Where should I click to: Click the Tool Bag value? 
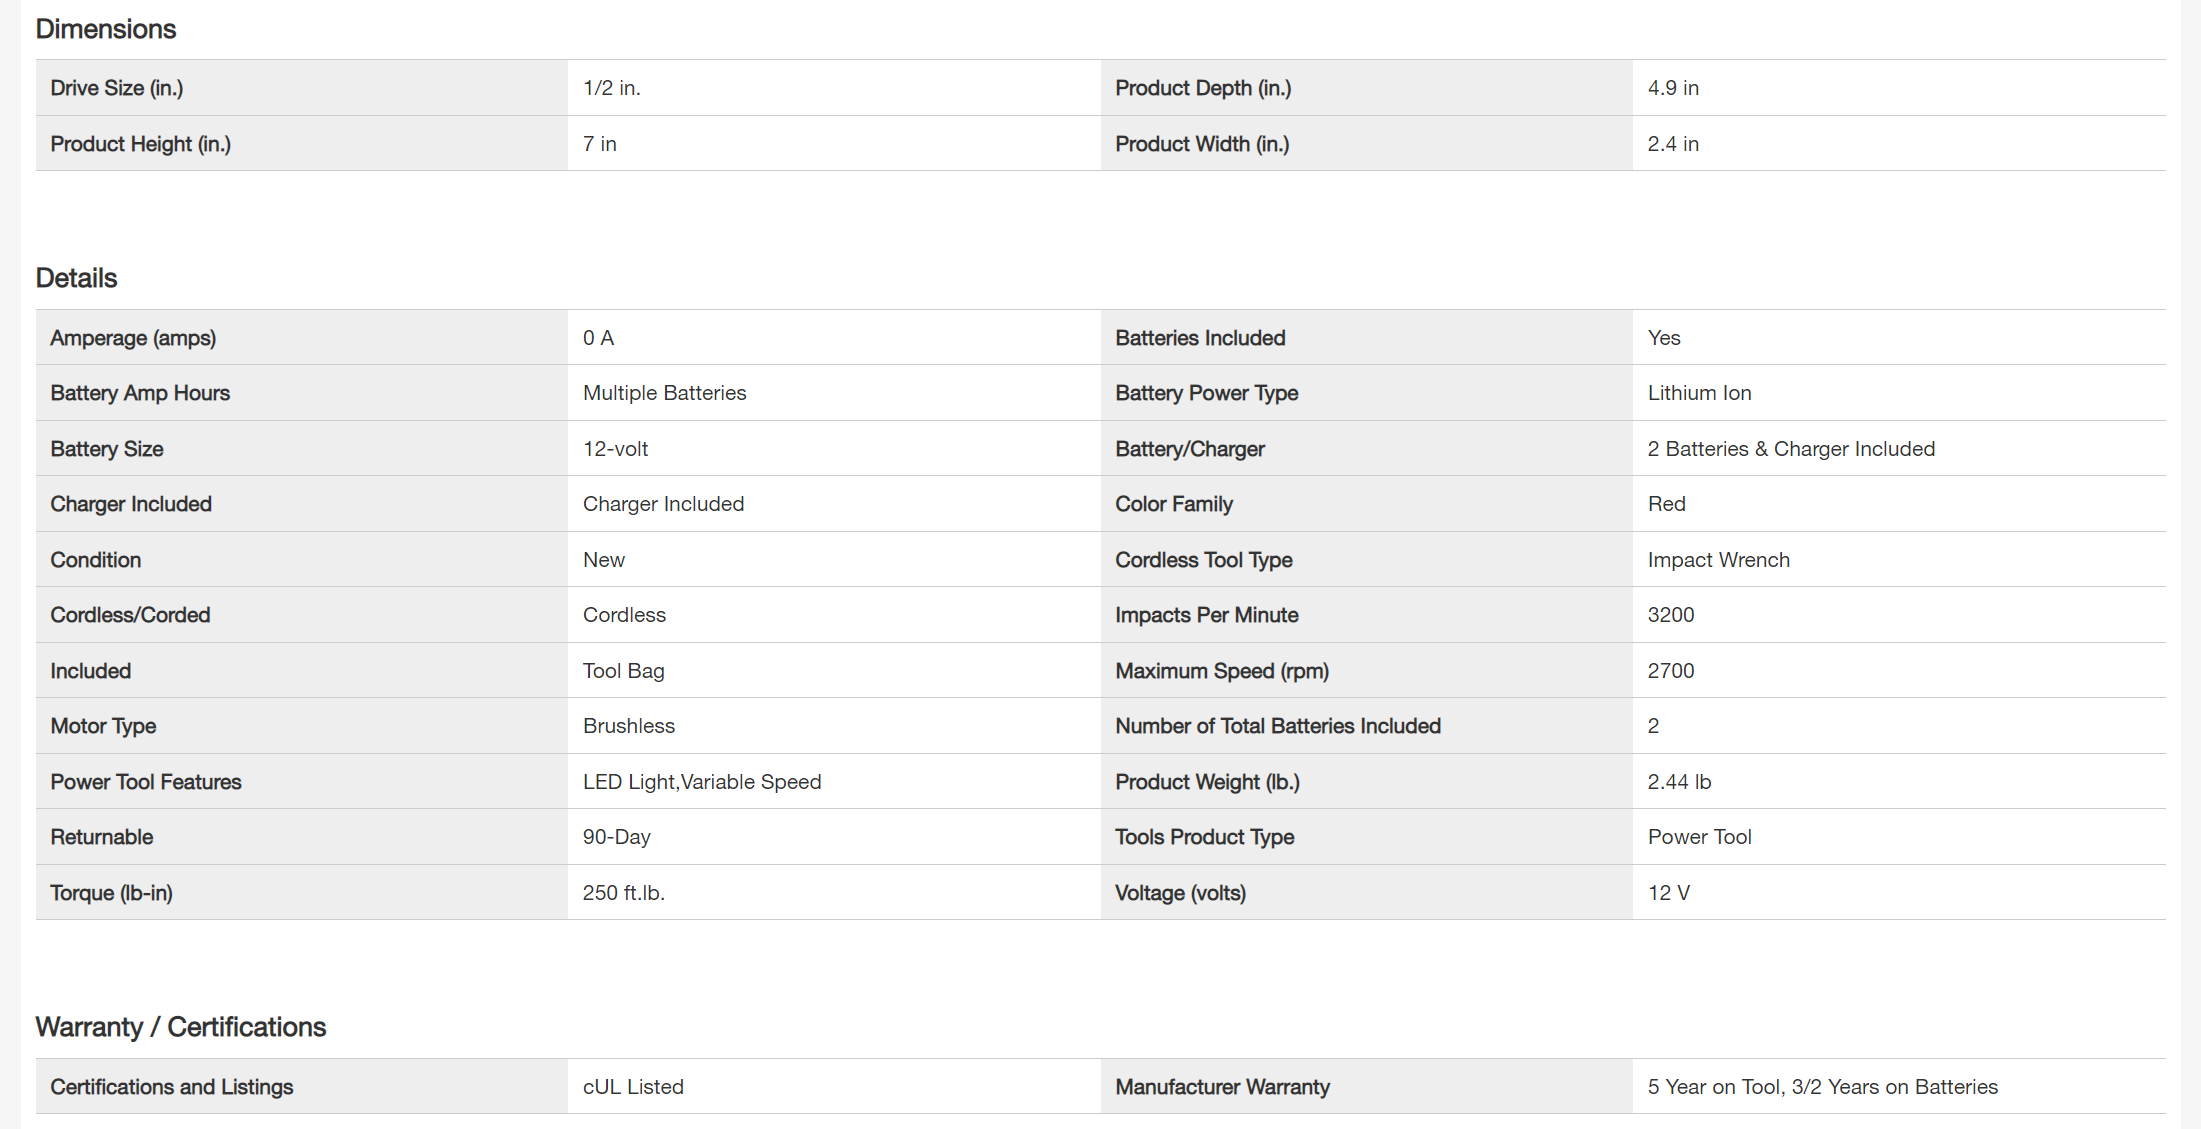(x=624, y=671)
